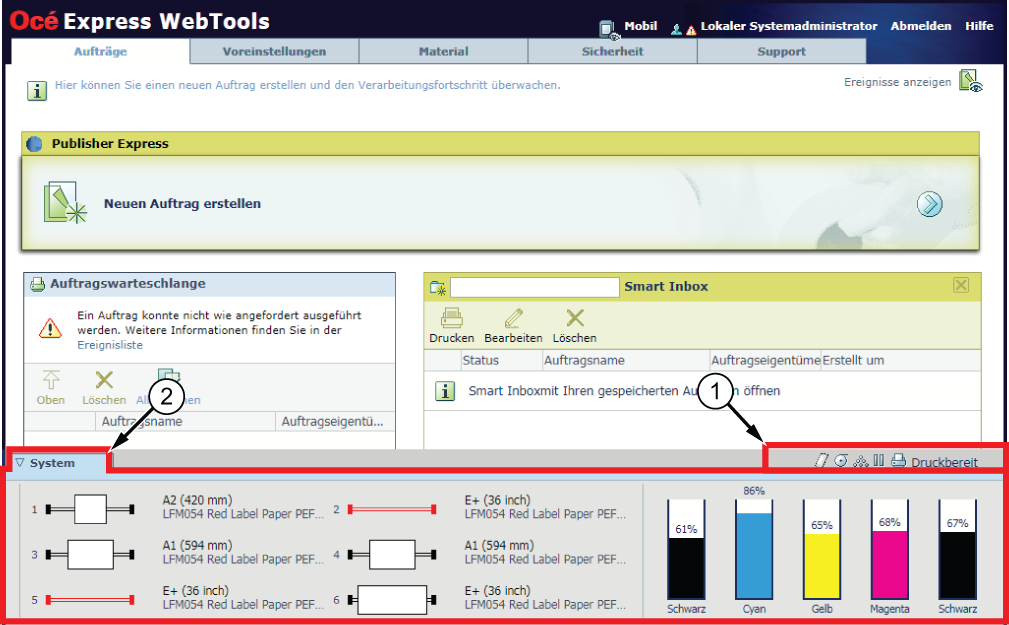Screen dimensions: 1009x625
Task: Click roll 3's A1 (594 mm) text
Action: click(198, 545)
